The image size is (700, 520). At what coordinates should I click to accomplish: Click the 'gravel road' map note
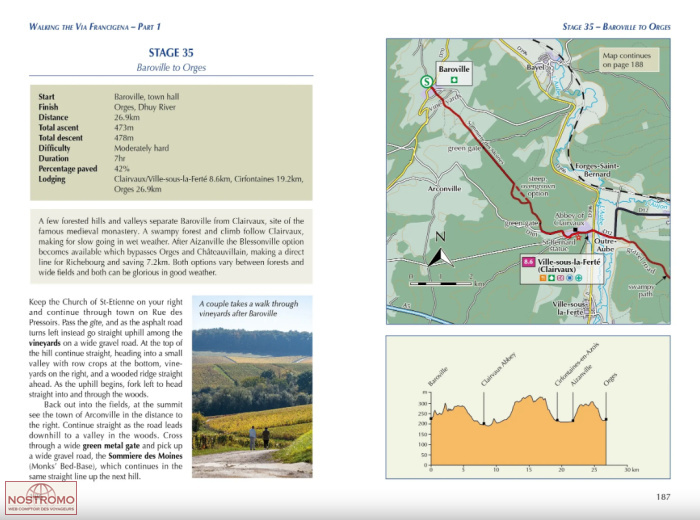(x=641, y=260)
